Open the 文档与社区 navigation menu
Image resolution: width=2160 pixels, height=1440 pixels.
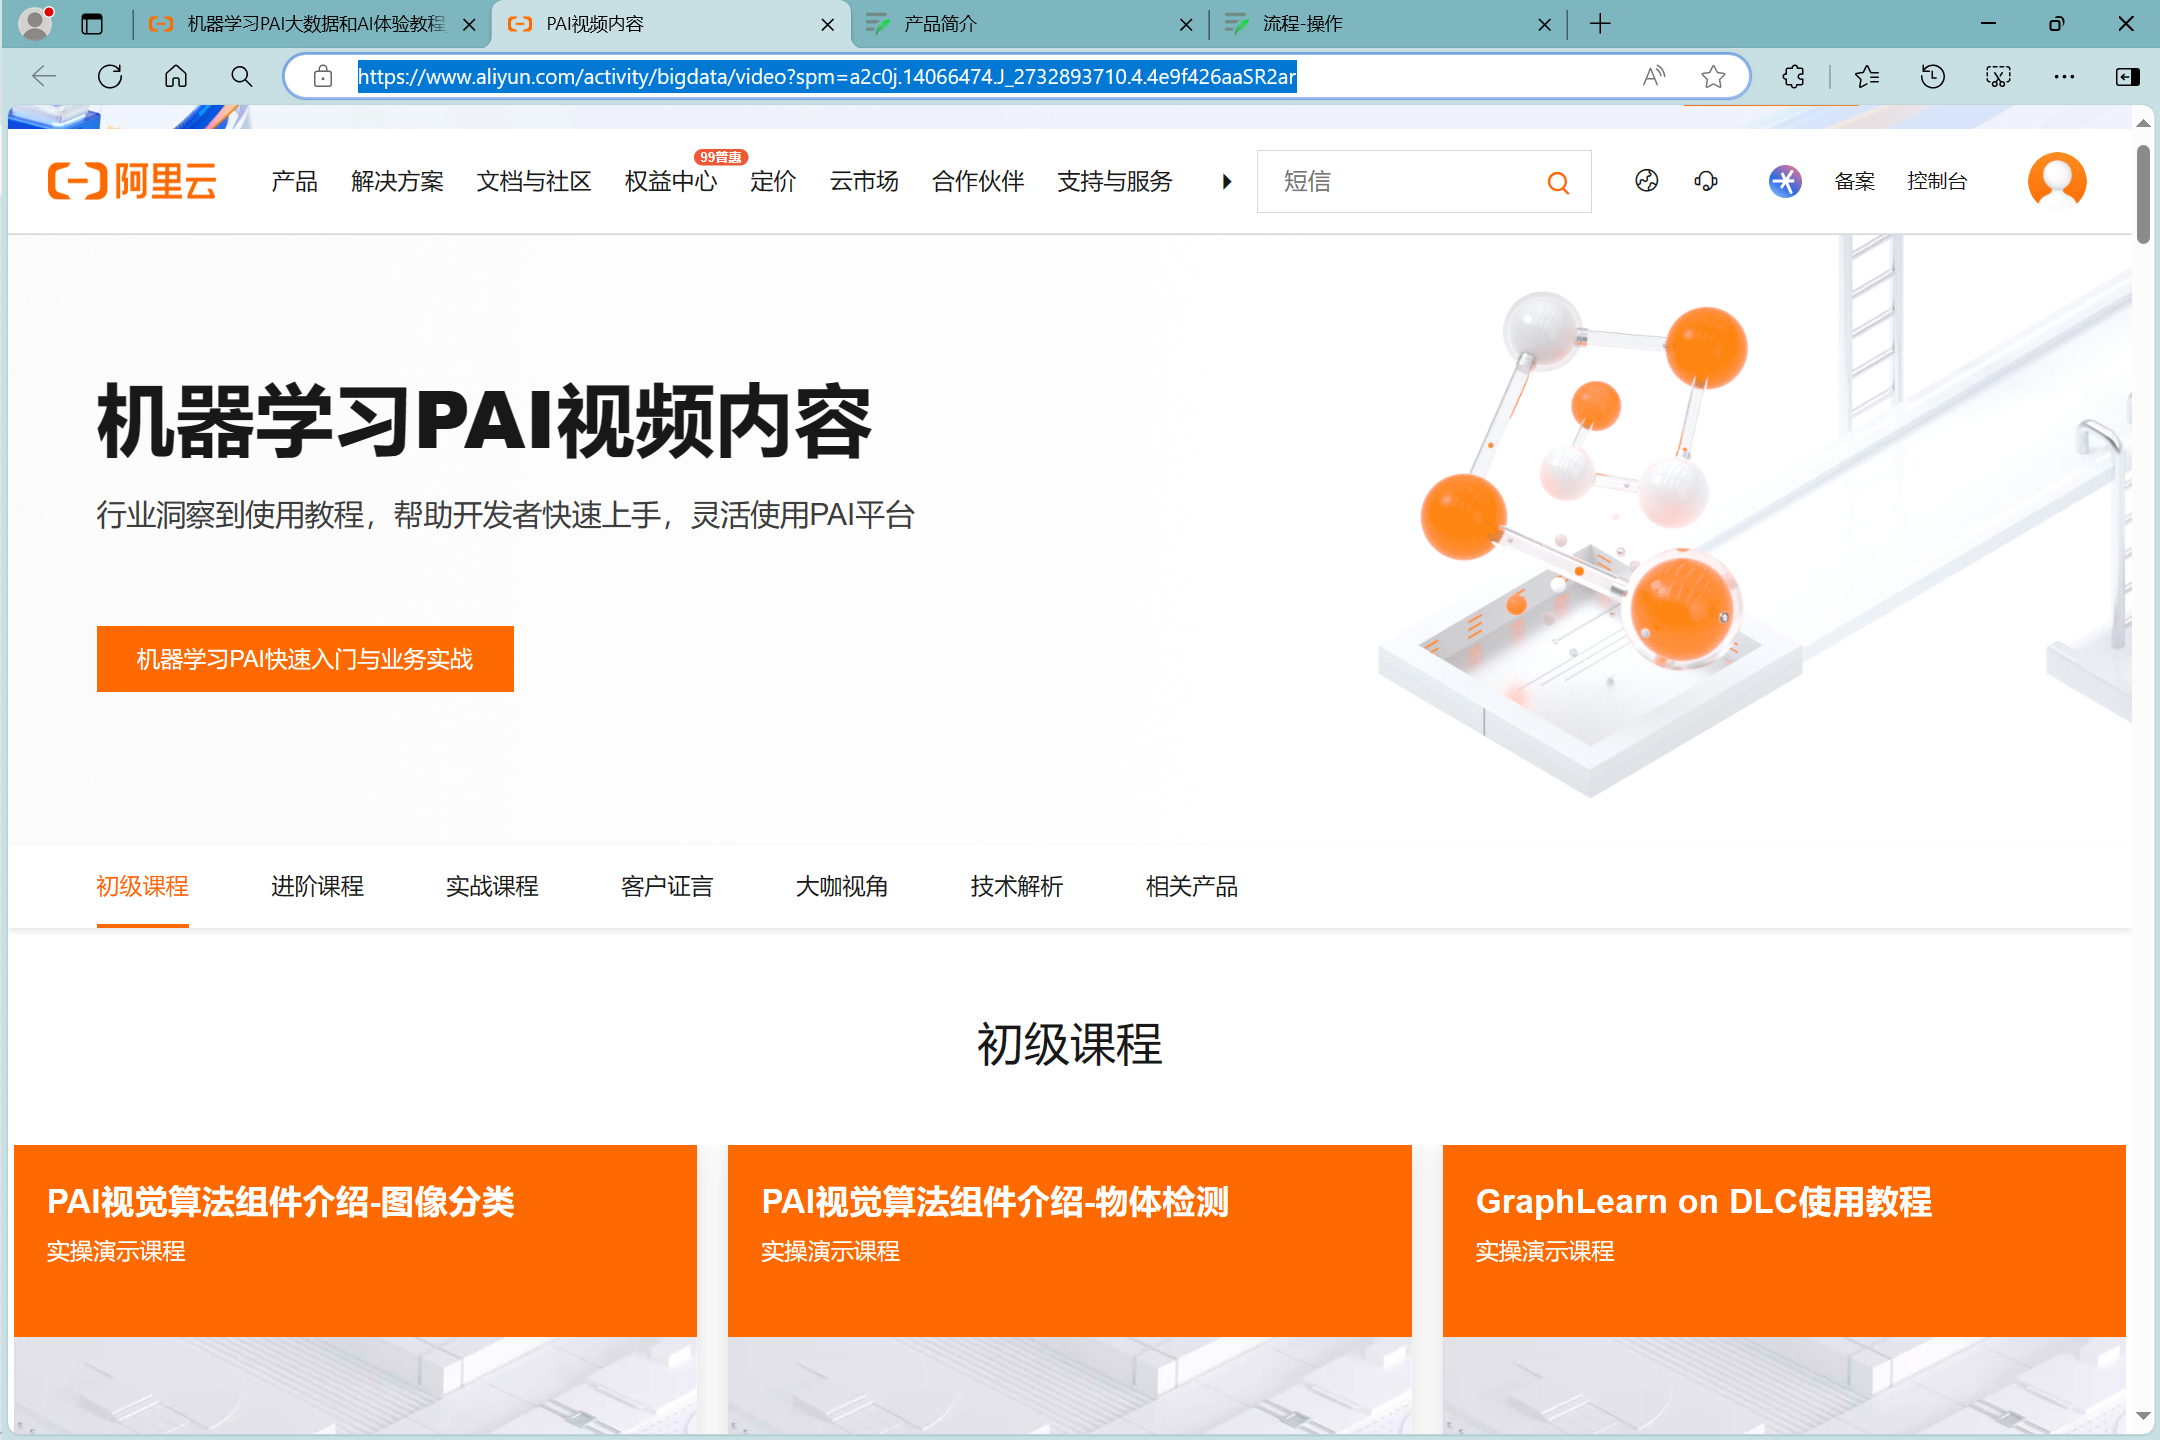(534, 181)
